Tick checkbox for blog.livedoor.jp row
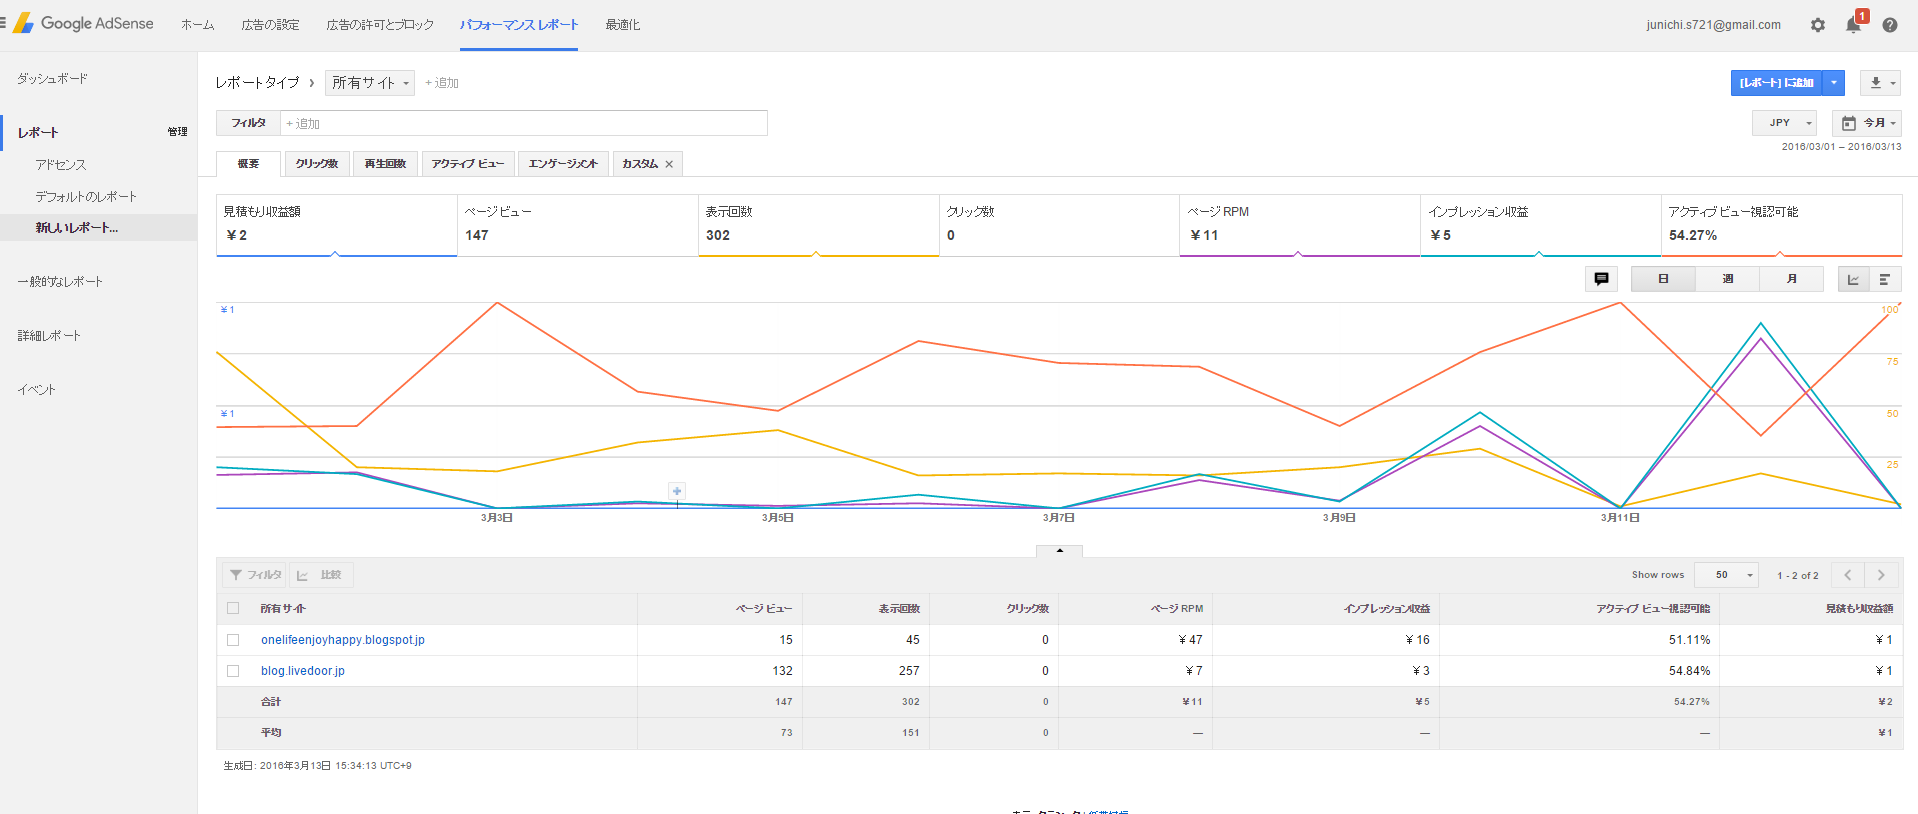Screen dimensions: 1918x814 233,671
